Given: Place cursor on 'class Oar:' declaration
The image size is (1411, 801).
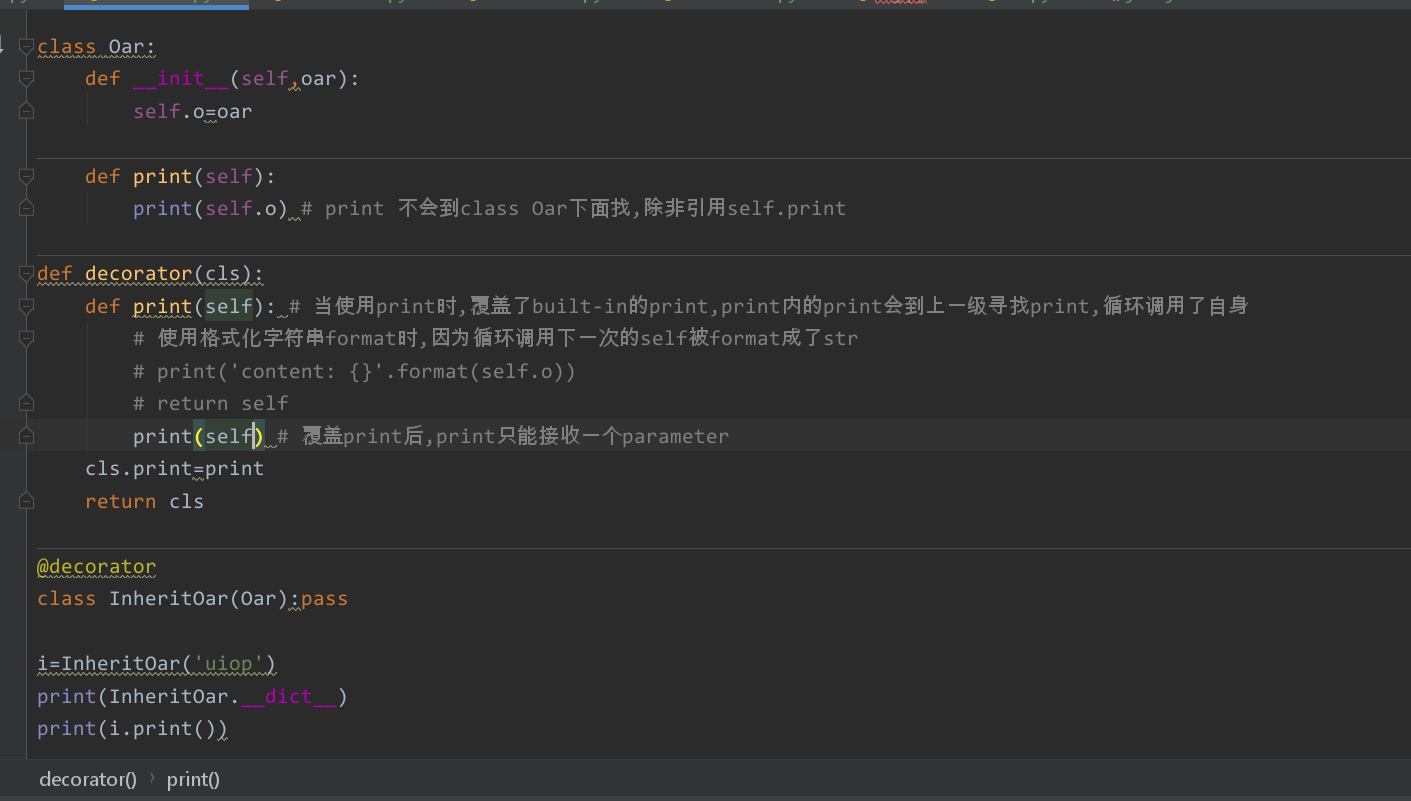Looking at the screenshot, I should (97, 47).
